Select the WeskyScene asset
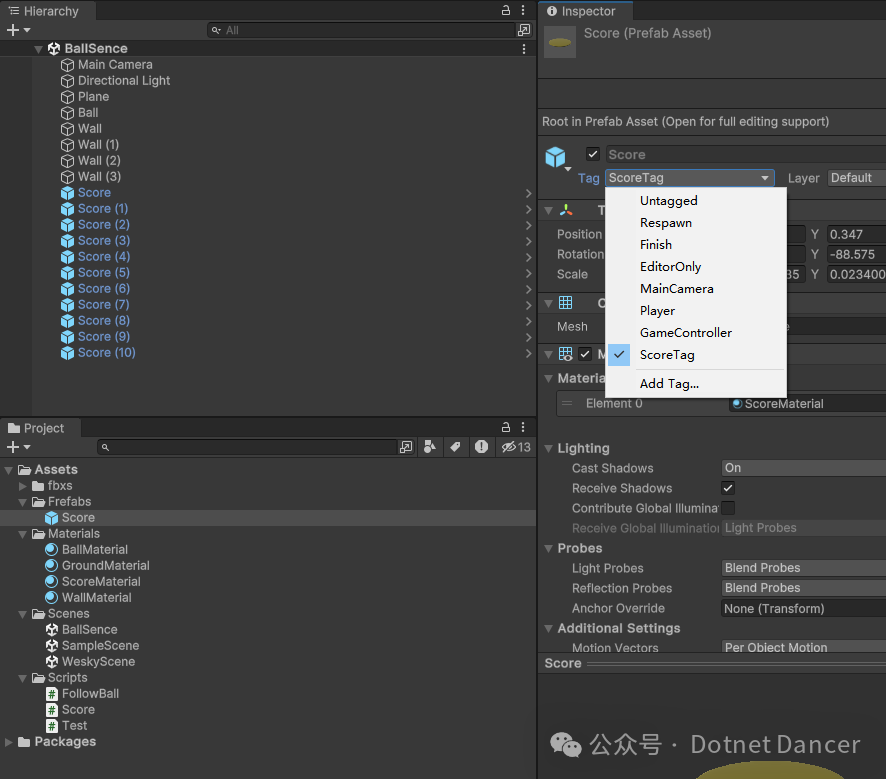Screen dimensions: 886x779 98,662
